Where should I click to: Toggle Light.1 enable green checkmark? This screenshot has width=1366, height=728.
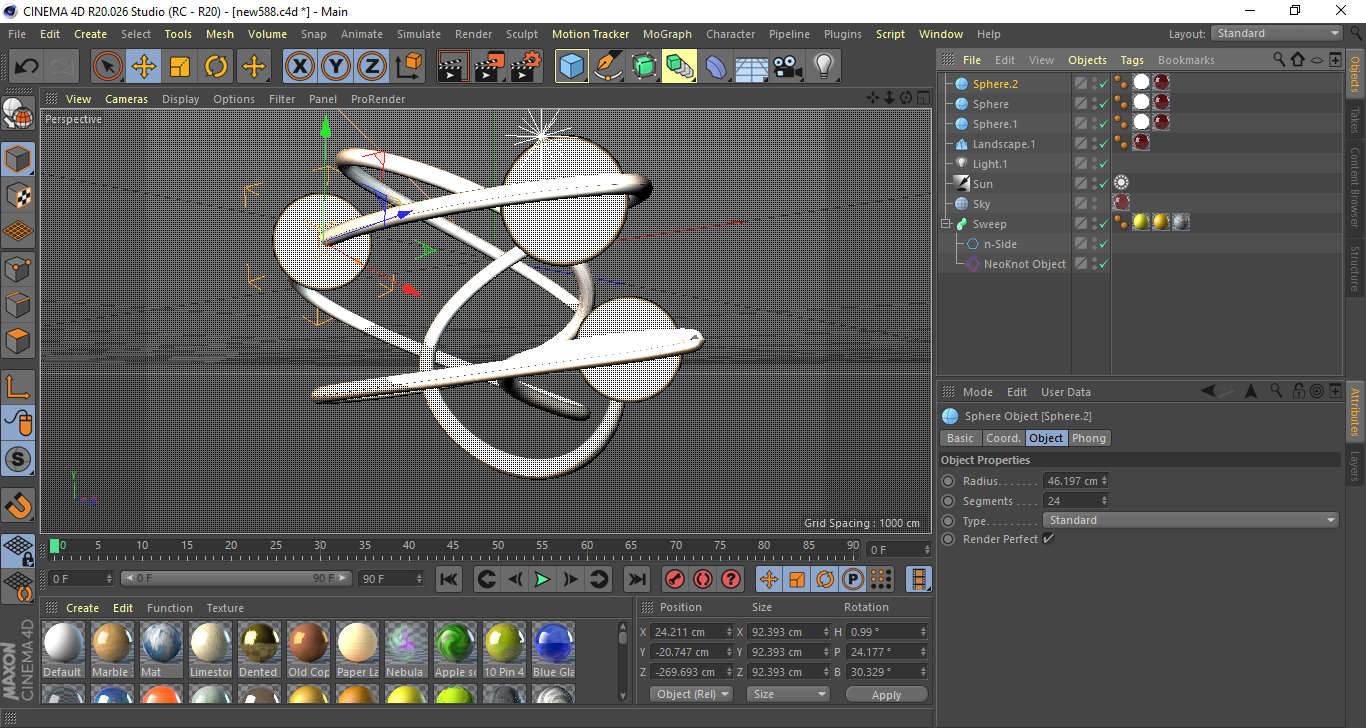1103,164
